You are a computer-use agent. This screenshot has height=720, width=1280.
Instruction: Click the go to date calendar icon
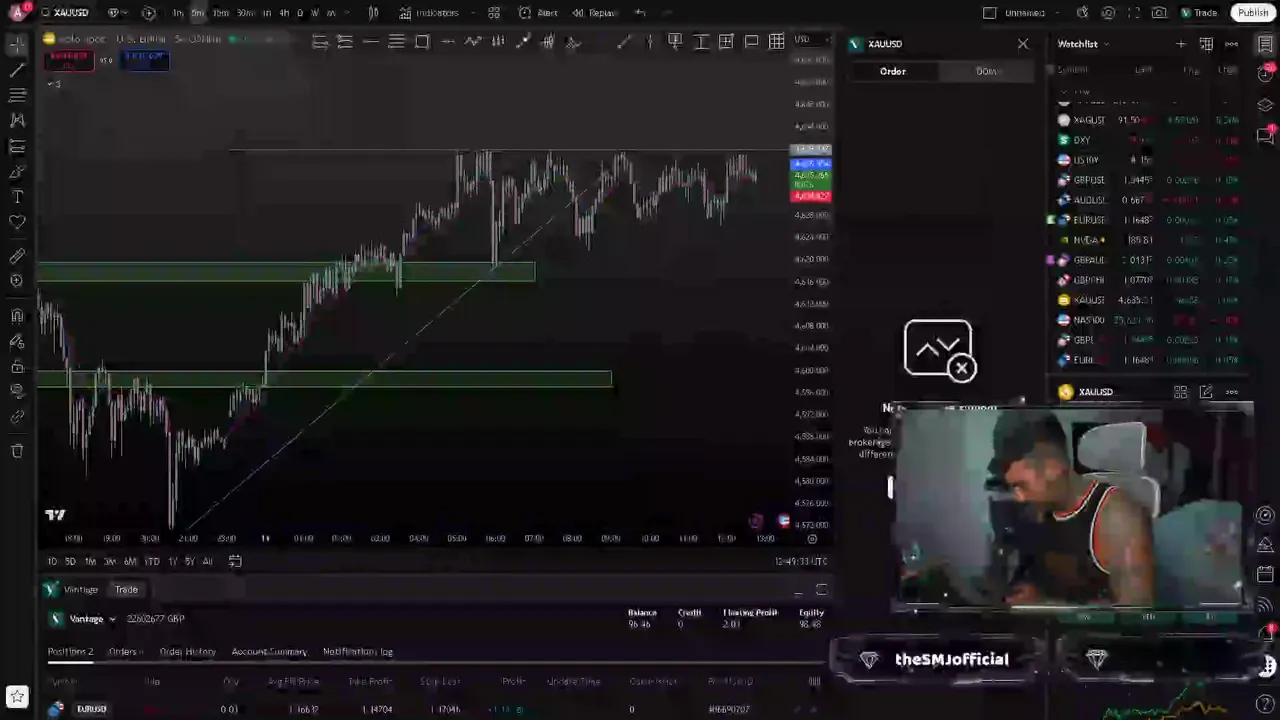point(235,561)
